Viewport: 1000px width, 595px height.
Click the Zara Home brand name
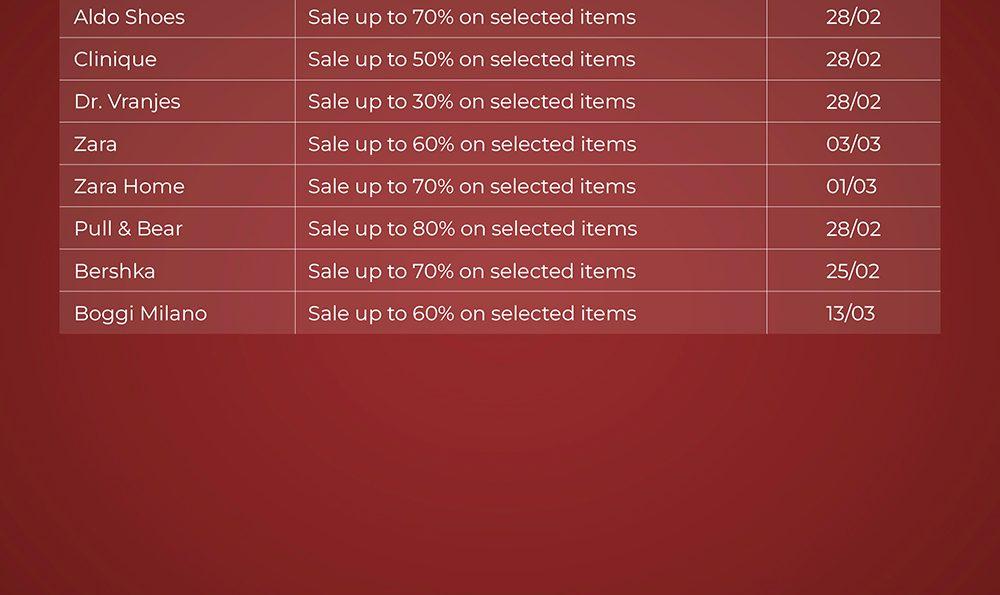[x=129, y=186]
